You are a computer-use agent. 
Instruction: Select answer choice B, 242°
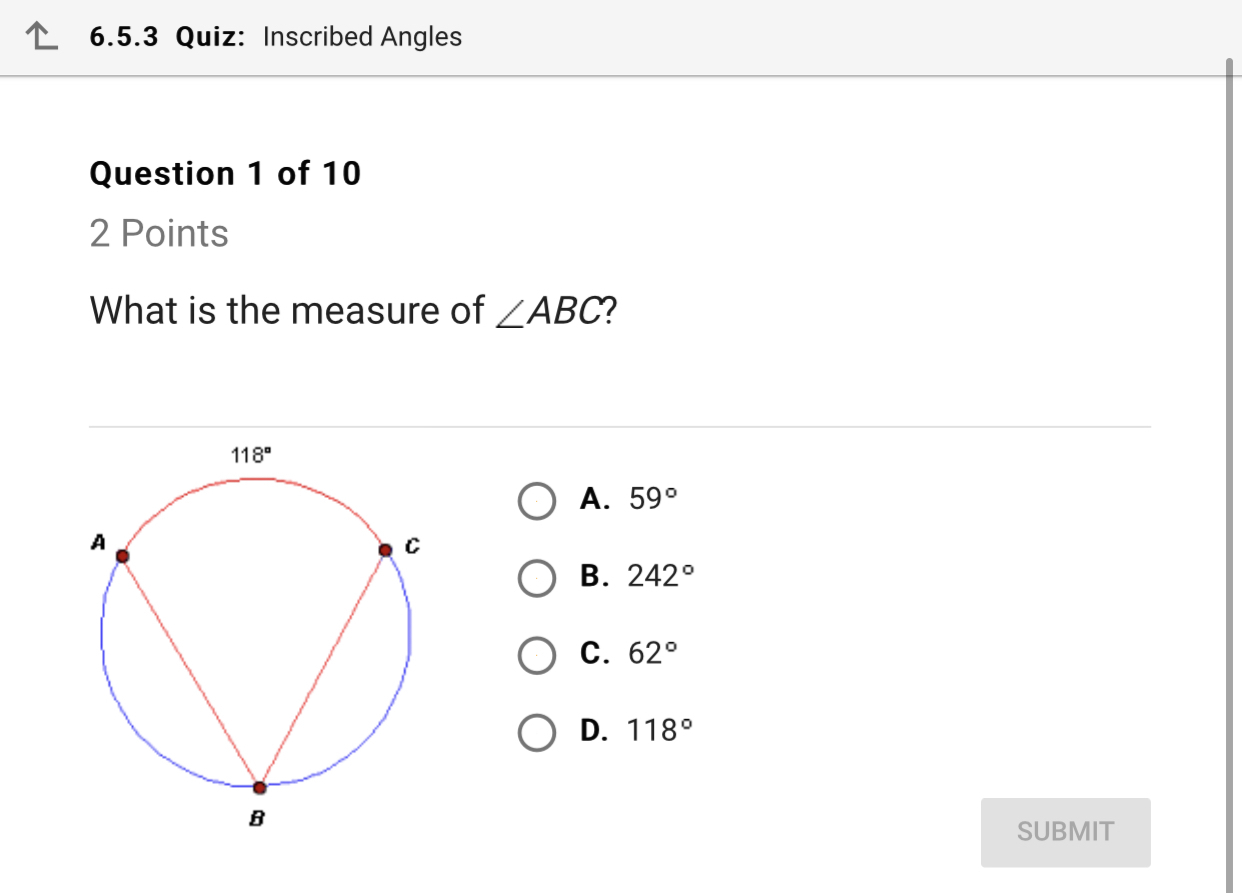[537, 578]
